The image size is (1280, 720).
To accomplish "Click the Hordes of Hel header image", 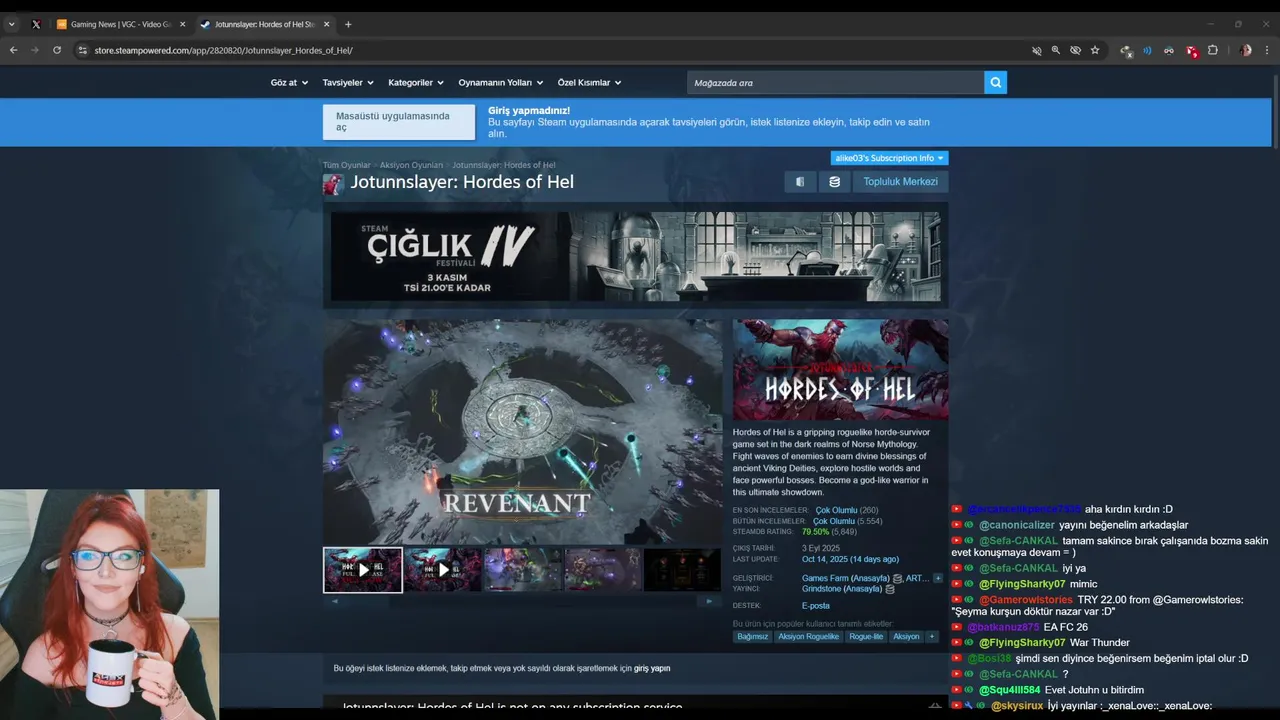I will (x=840, y=370).
